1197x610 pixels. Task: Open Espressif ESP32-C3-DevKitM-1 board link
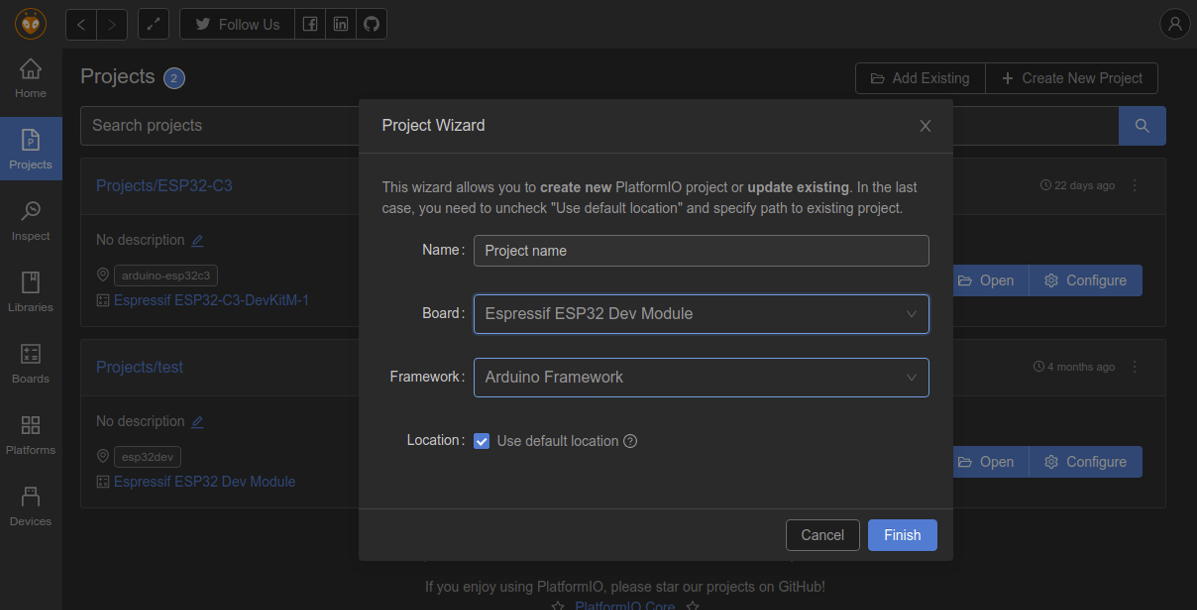pyautogui.click(x=211, y=300)
